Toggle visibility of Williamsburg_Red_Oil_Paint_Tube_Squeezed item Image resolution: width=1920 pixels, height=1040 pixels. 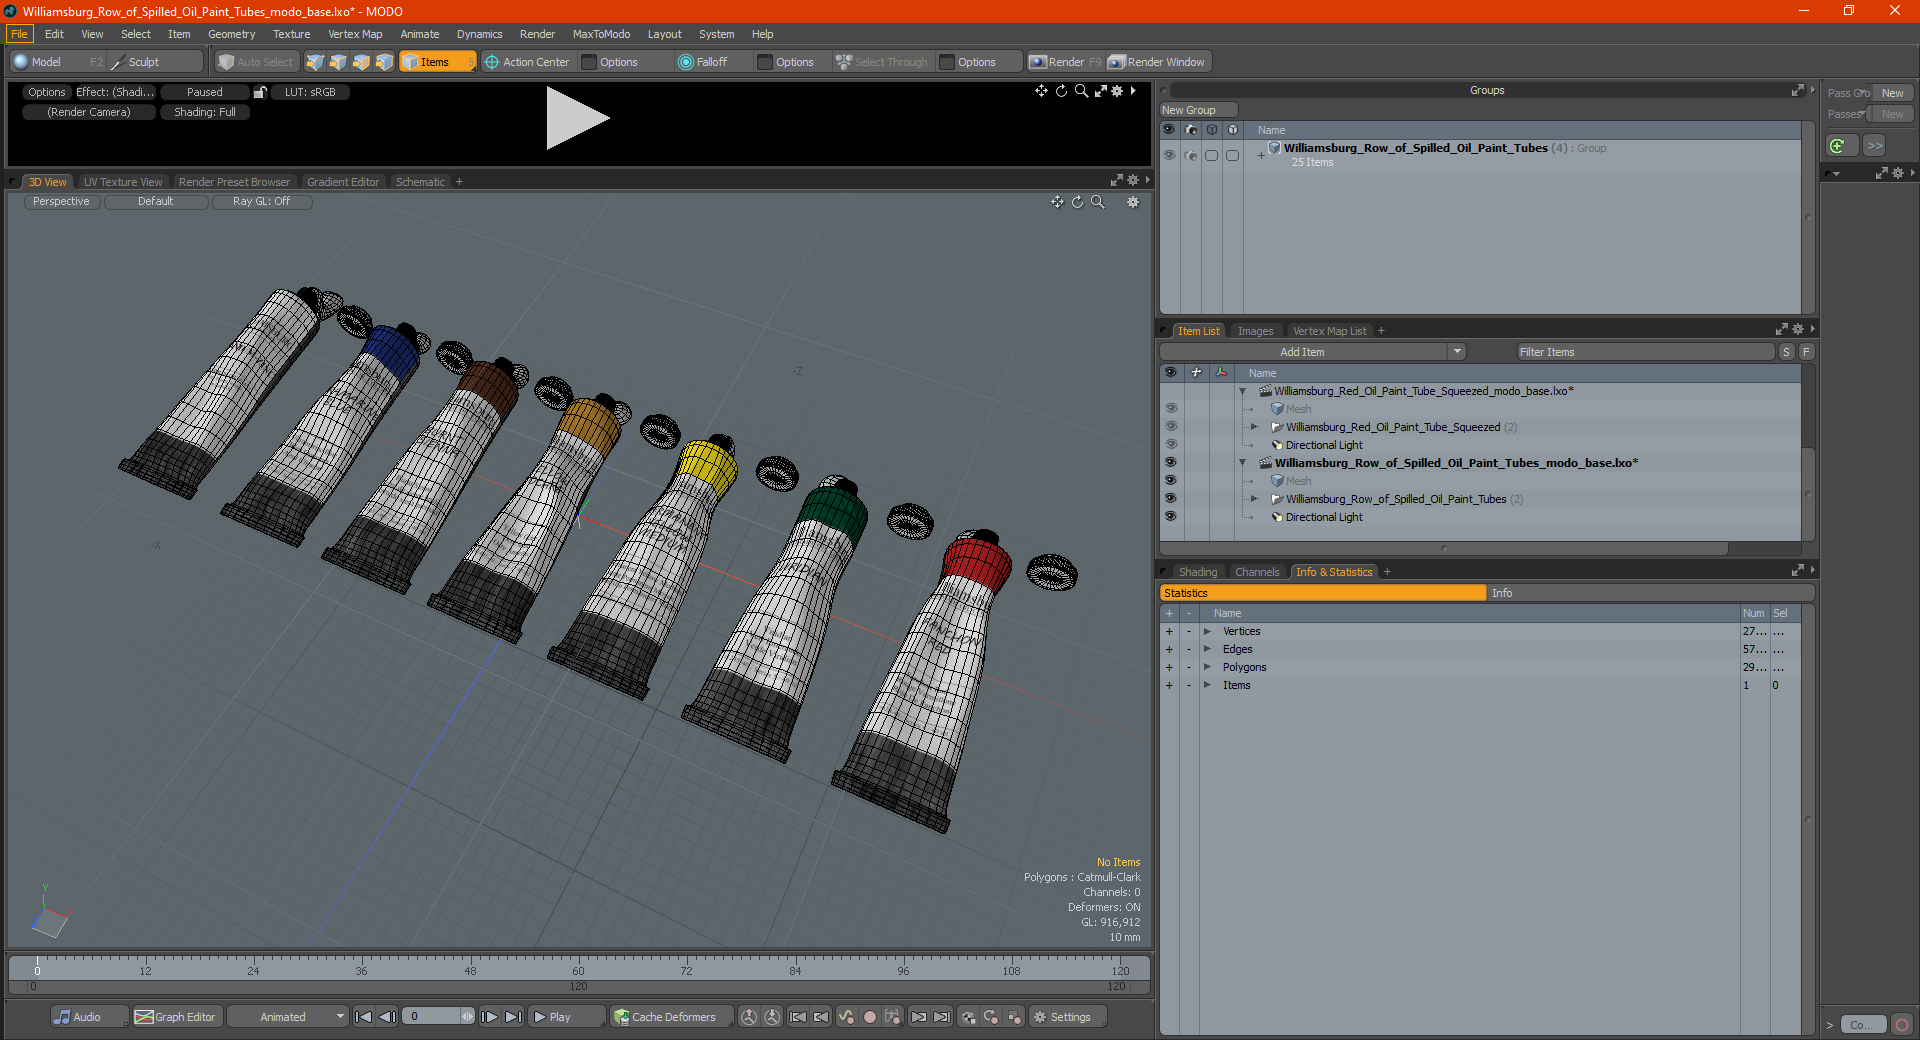pos(1170,427)
